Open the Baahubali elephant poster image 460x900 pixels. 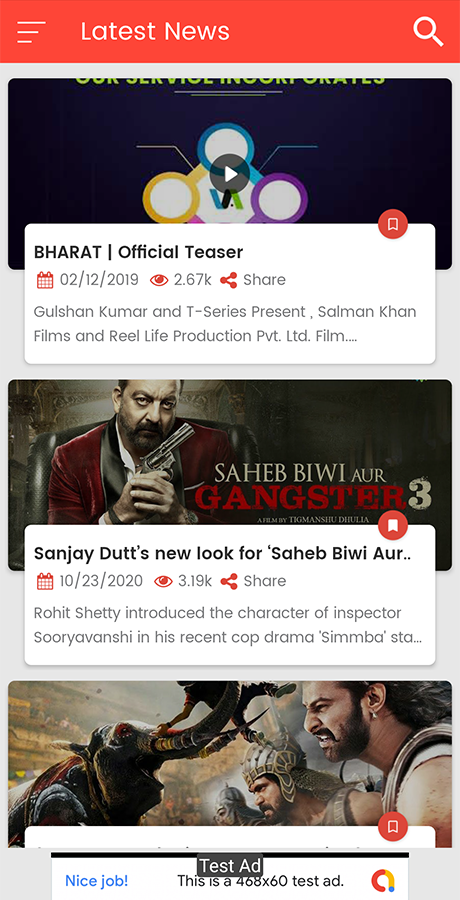(x=230, y=754)
